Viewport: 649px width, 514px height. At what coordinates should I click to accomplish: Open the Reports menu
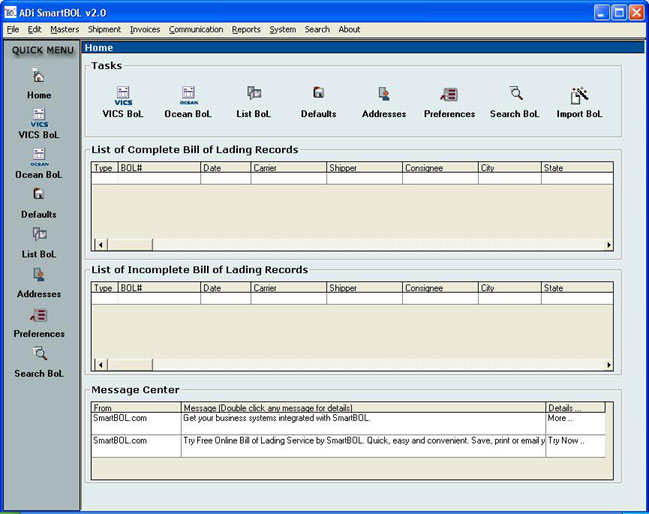click(x=246, y=29)
